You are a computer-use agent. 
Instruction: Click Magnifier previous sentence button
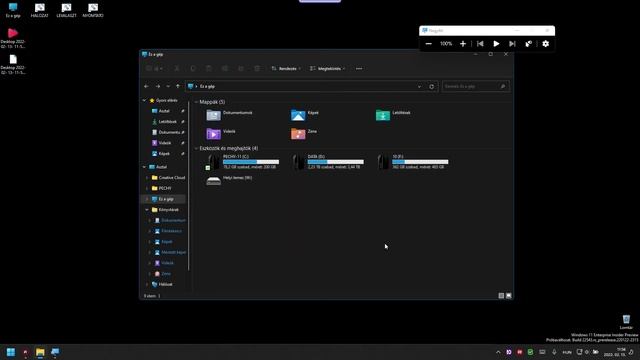click(480, 44)
